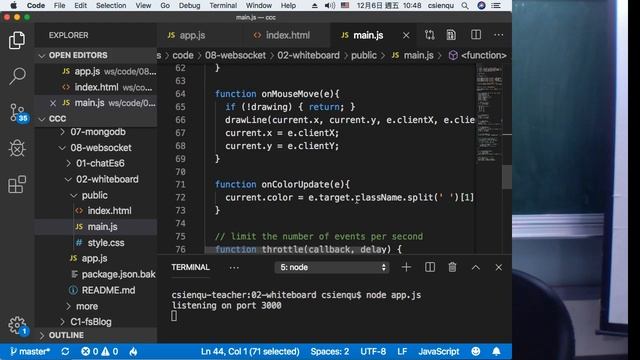Open index.html in the file tree

coord(109,211)
